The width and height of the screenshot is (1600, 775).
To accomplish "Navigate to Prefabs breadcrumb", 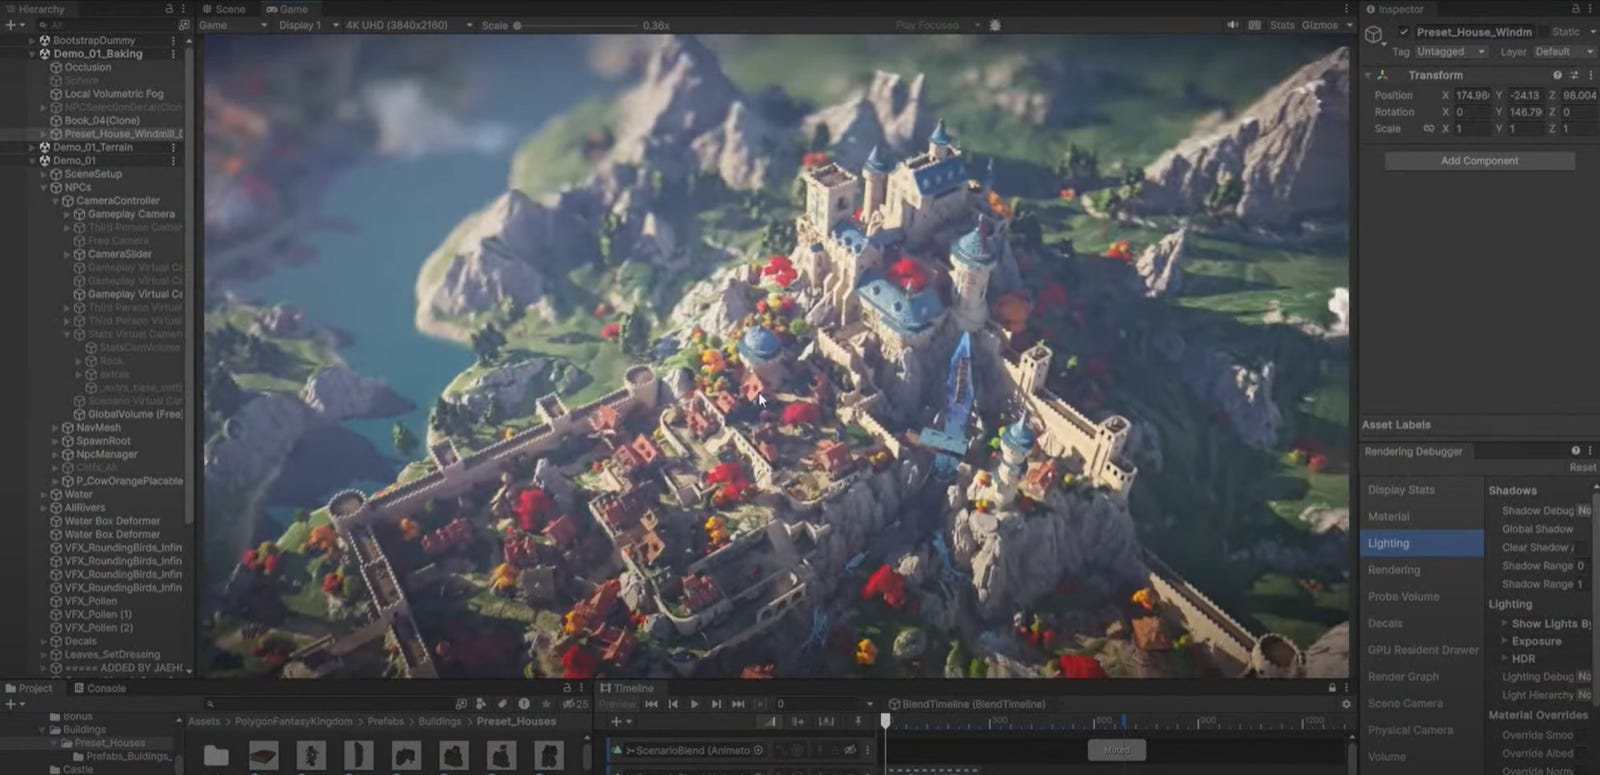I will 385,721.
